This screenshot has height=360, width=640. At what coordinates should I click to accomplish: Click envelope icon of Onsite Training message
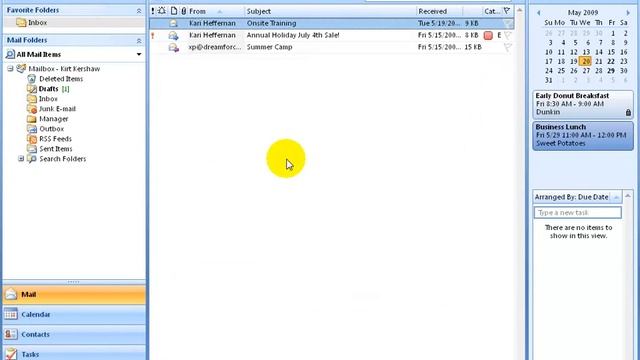173,23
